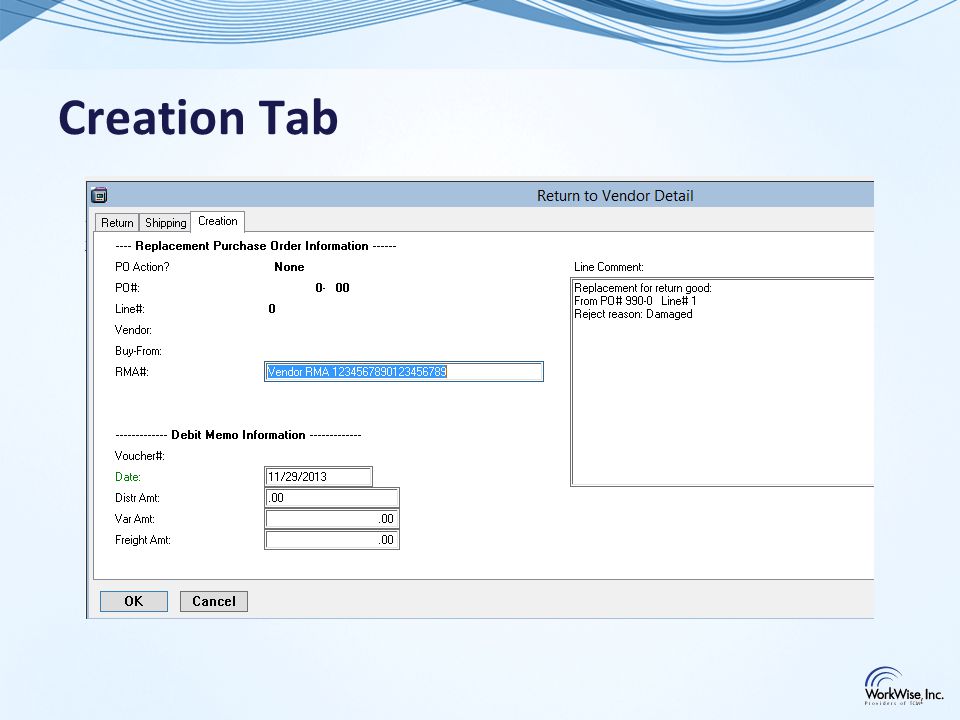960x720 pixels.
Task: Click the Date field showing 11/29/2013
Action: point(318,476)
